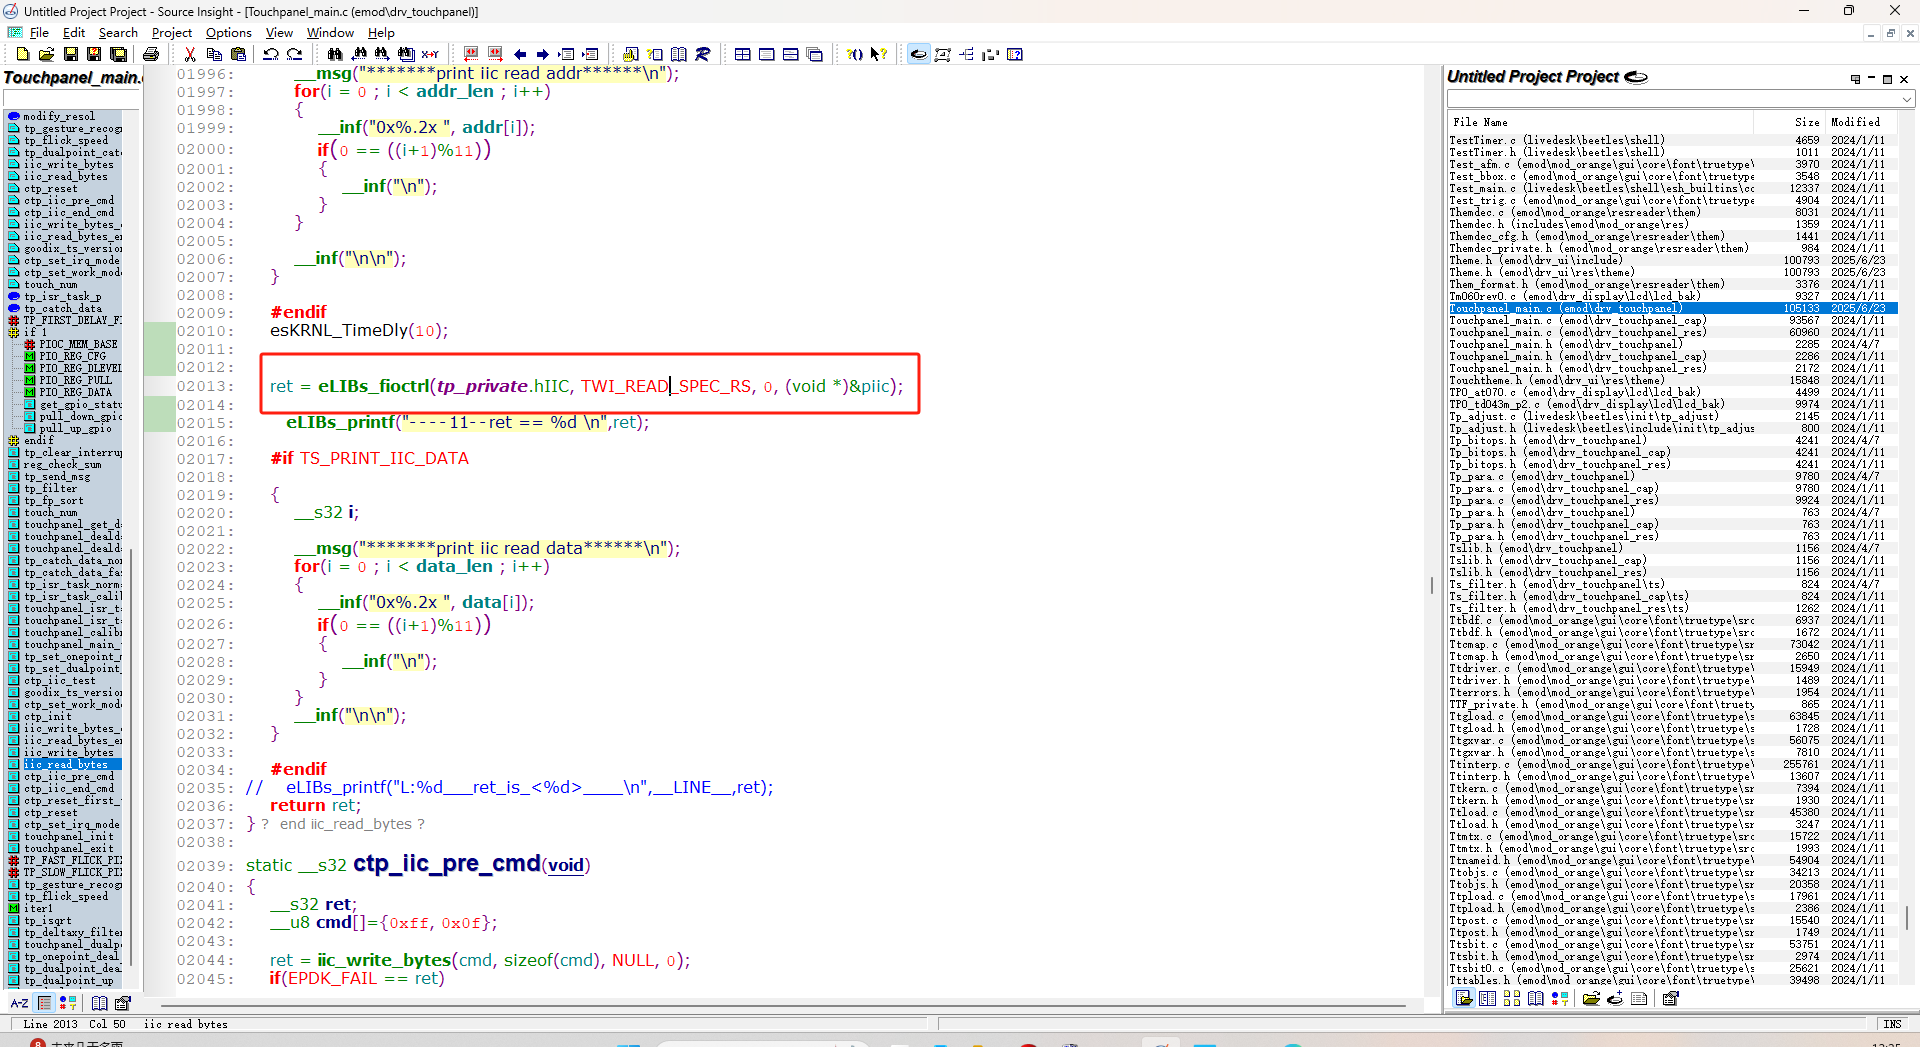Click the symbol type filter icon below symbol list
The image size is (1920, 1047).
[68, 1003]
